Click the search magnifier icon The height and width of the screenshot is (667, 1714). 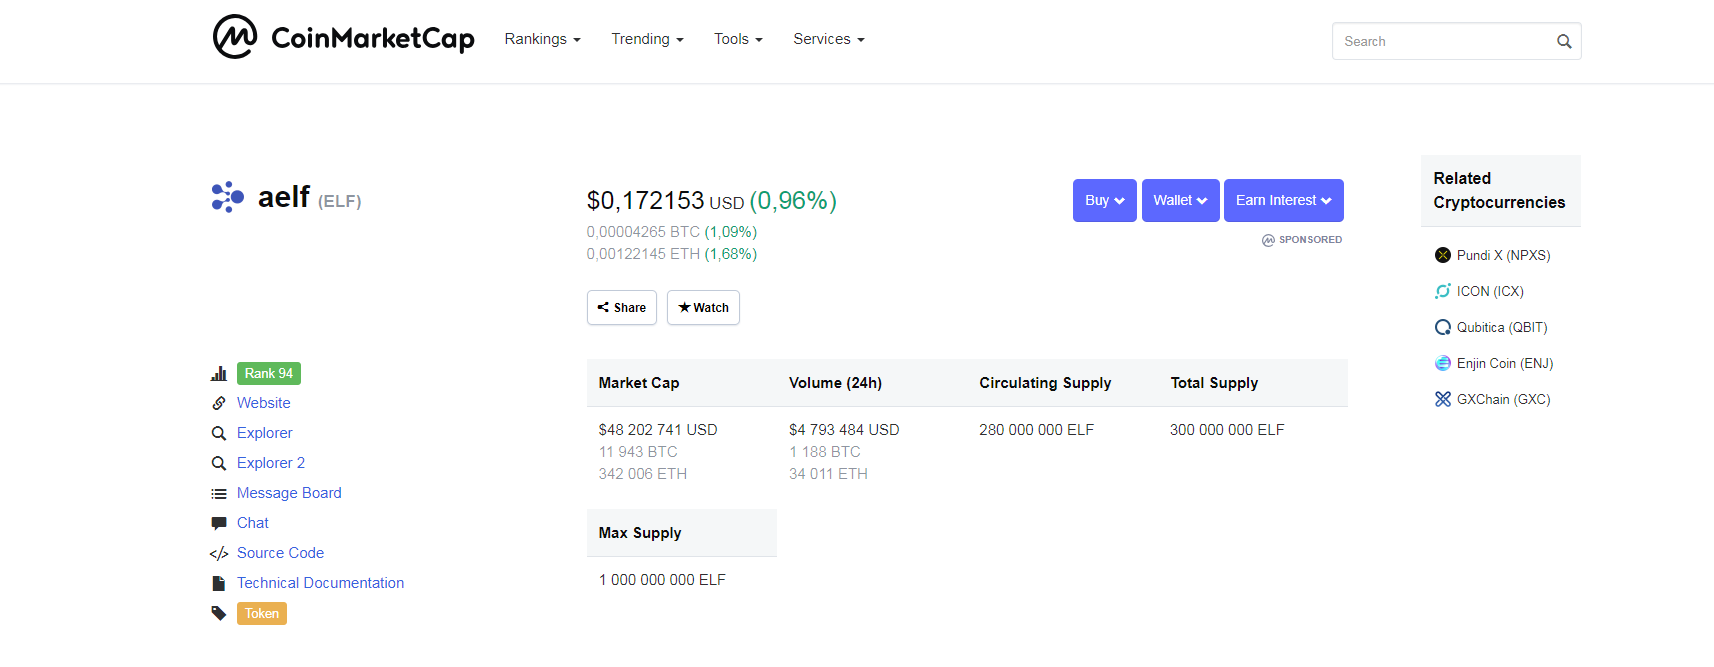coord(1564,42)
